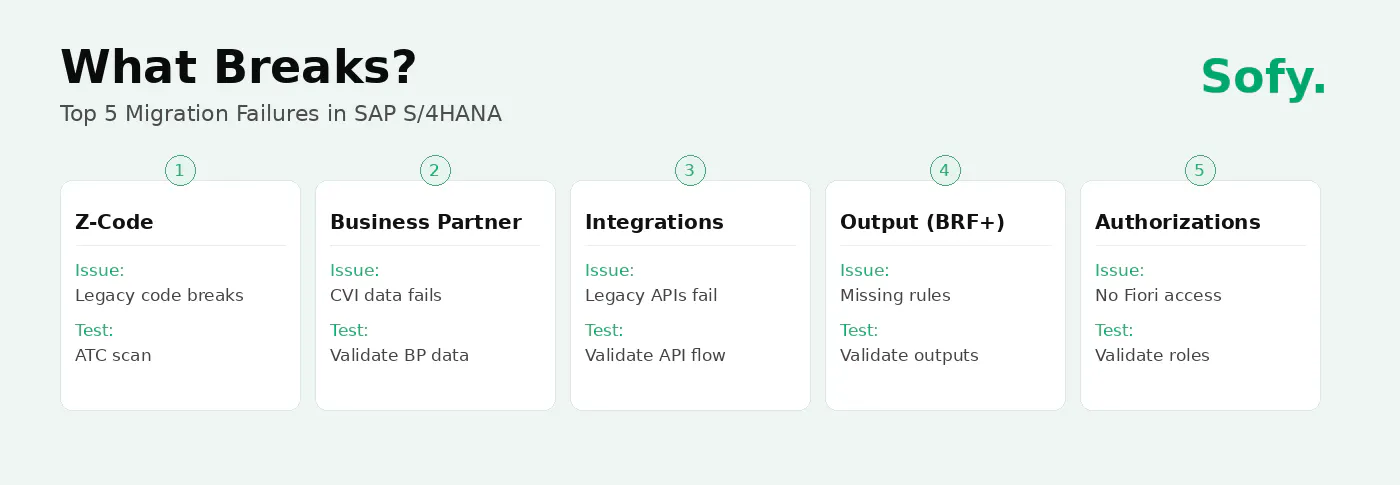1400x485 pixels.
Task: Click 'Validate roles' test text
Action: [x=1152, y=355]
